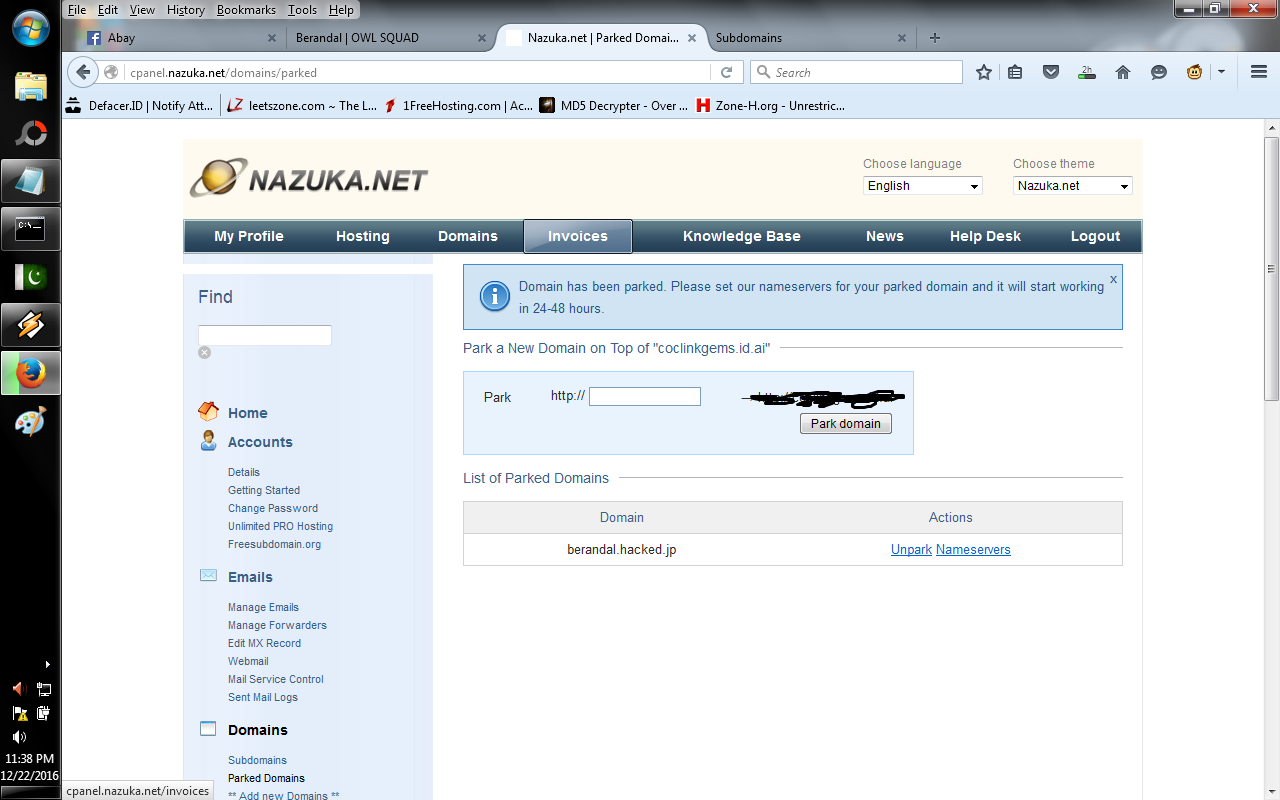
Task: Open Windows Start orb
Action: tap(30, 27)
